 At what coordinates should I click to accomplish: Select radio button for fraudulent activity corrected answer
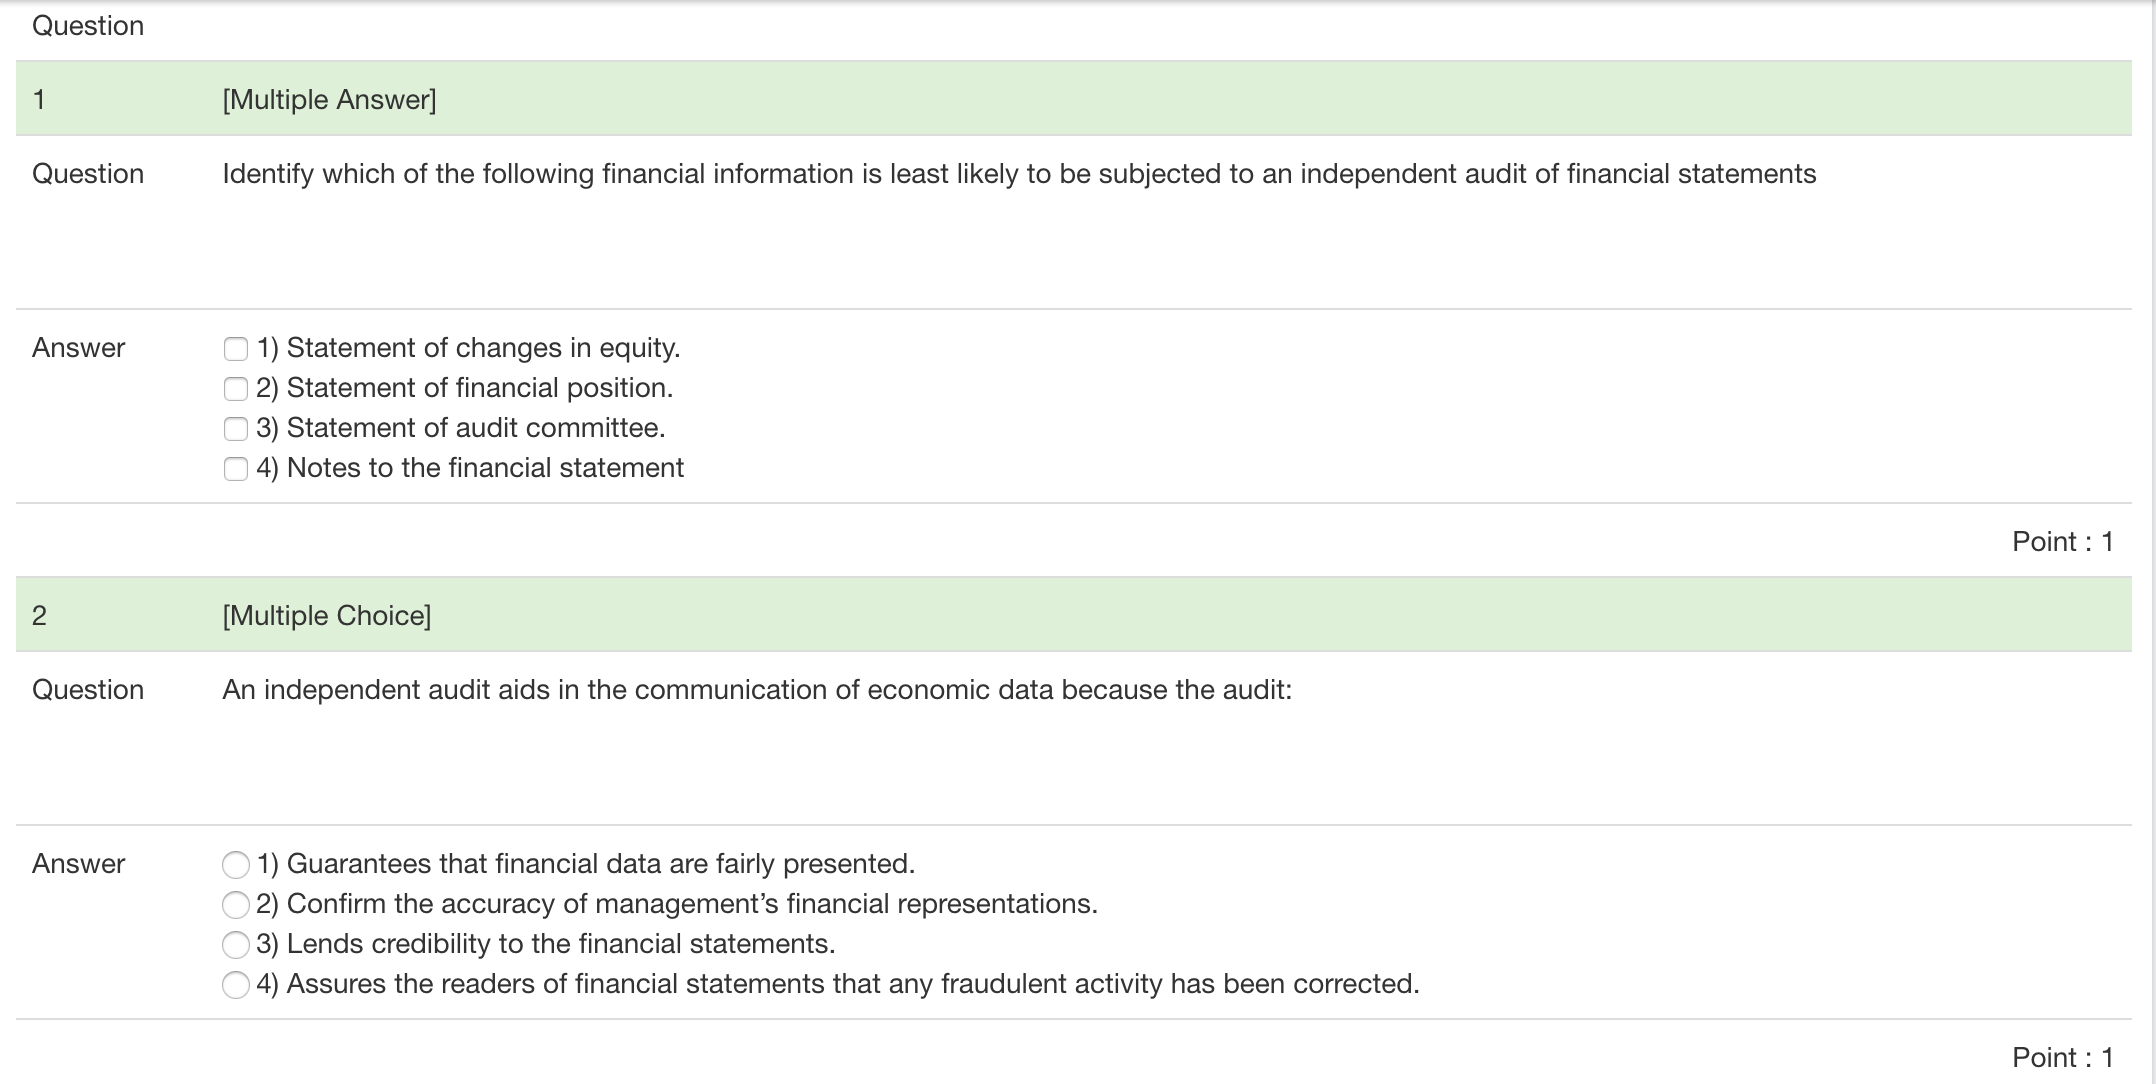point(236,984)
